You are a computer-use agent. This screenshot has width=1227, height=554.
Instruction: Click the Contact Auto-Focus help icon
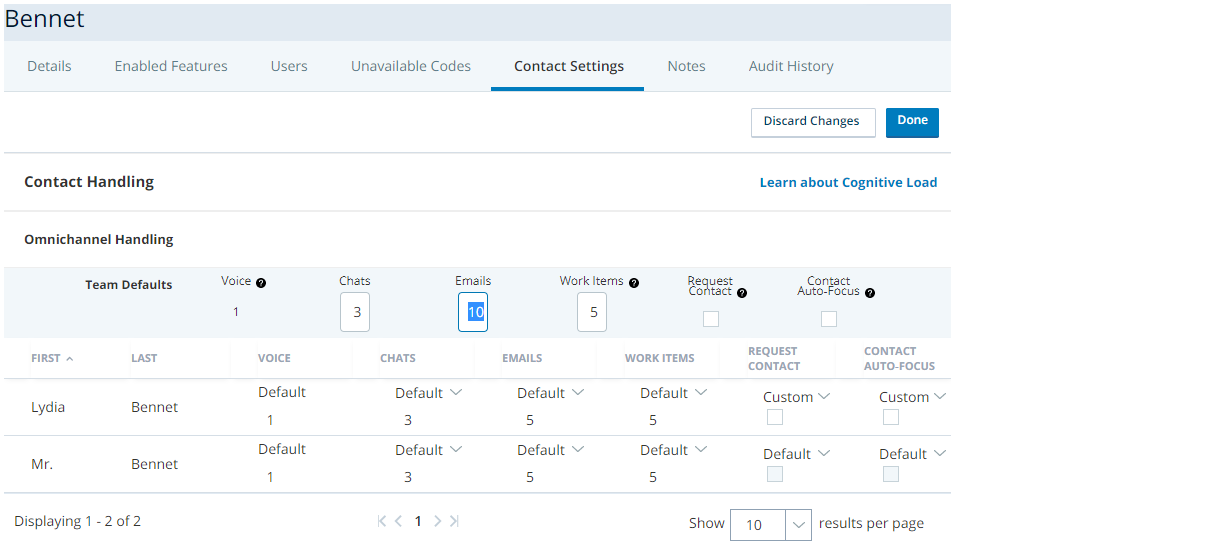(870, 294)
